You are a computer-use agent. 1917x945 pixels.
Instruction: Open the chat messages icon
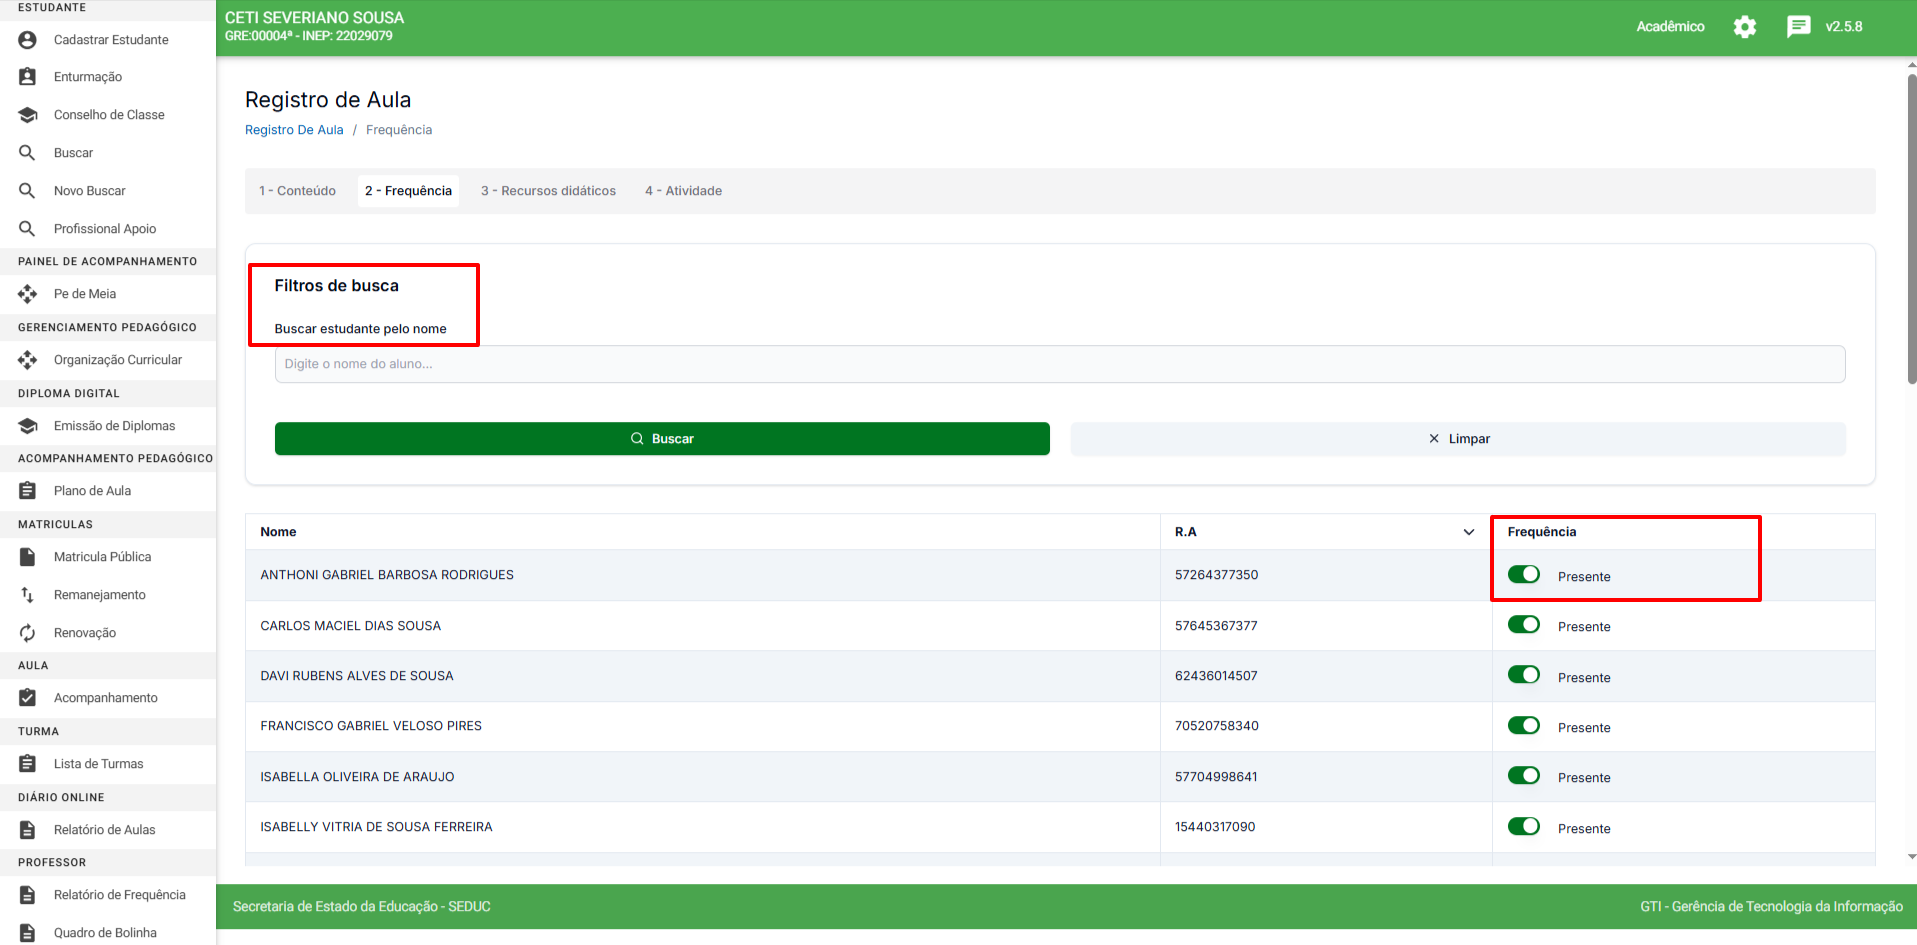point(1798,27)
